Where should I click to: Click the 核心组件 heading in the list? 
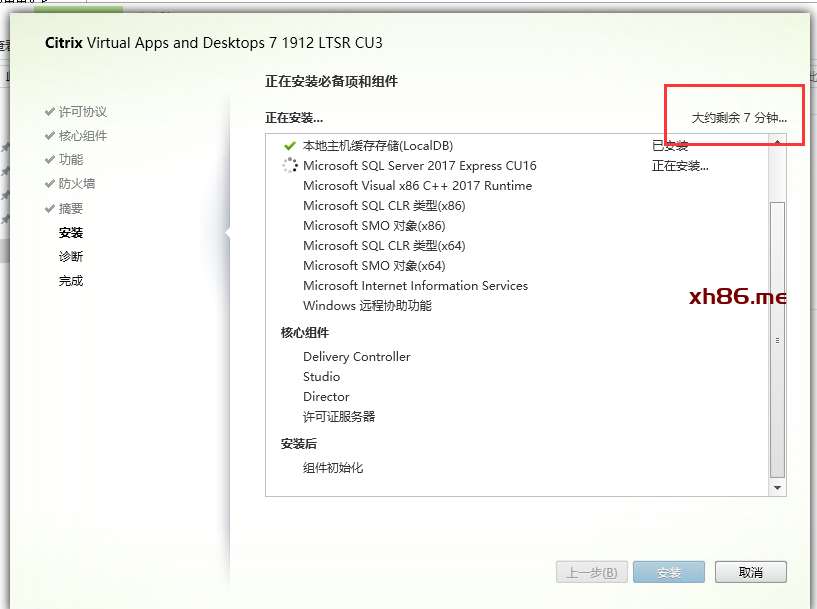[x=305, y=332]
